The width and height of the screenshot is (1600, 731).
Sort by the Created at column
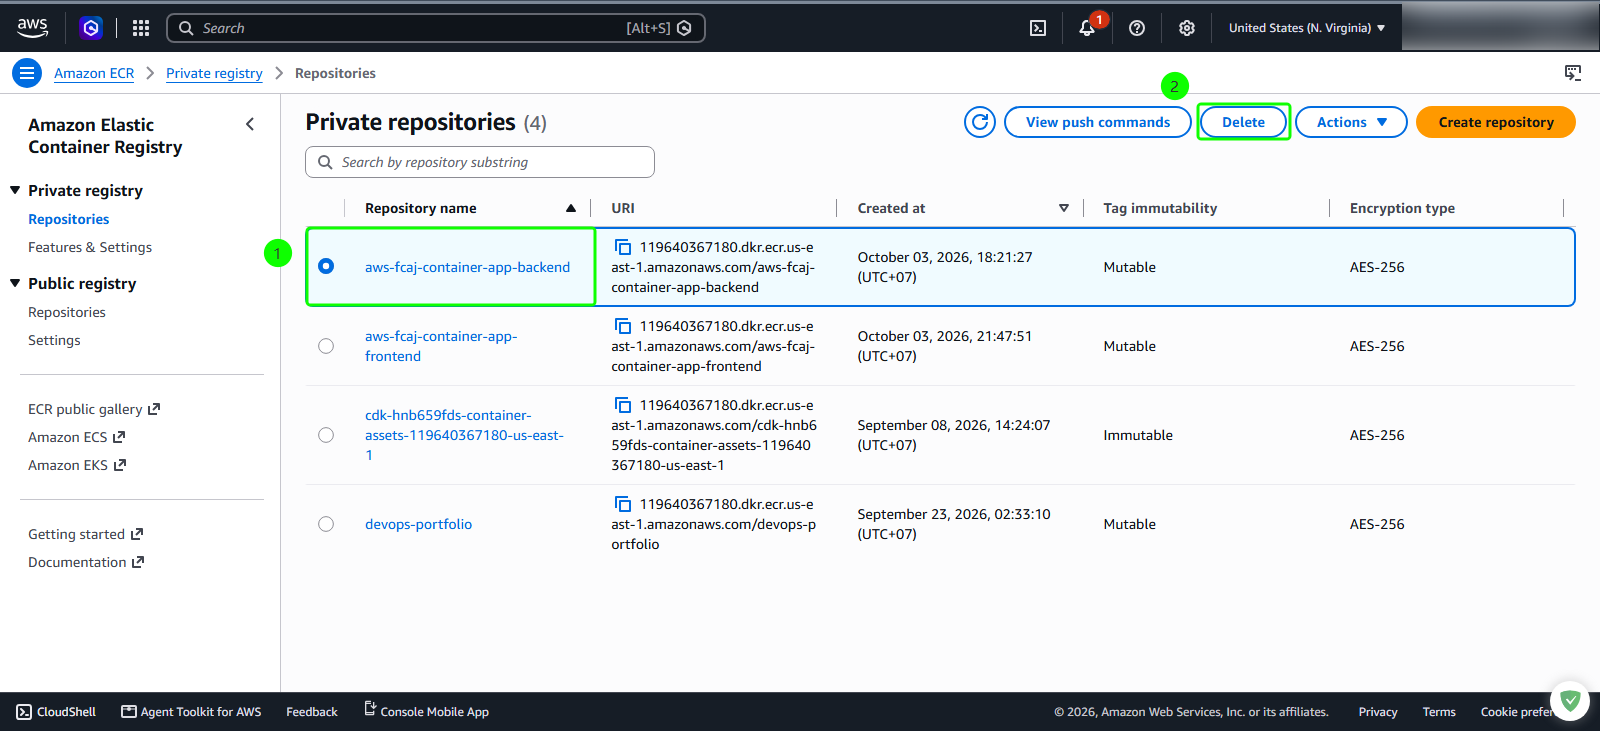pos(1064,208)
